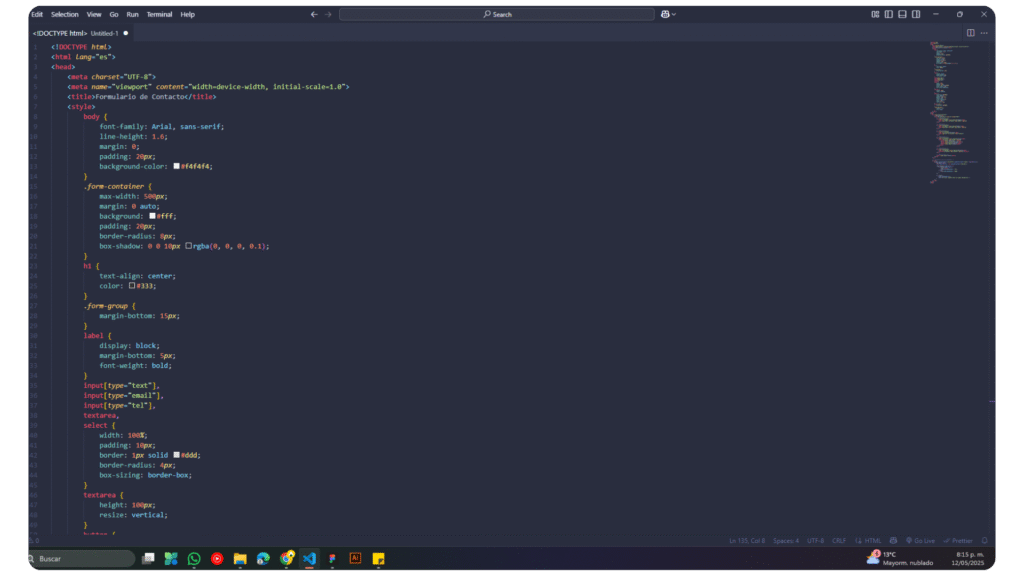
Task: Open the Customize Layout icon
Action: (x=875, y=14)
